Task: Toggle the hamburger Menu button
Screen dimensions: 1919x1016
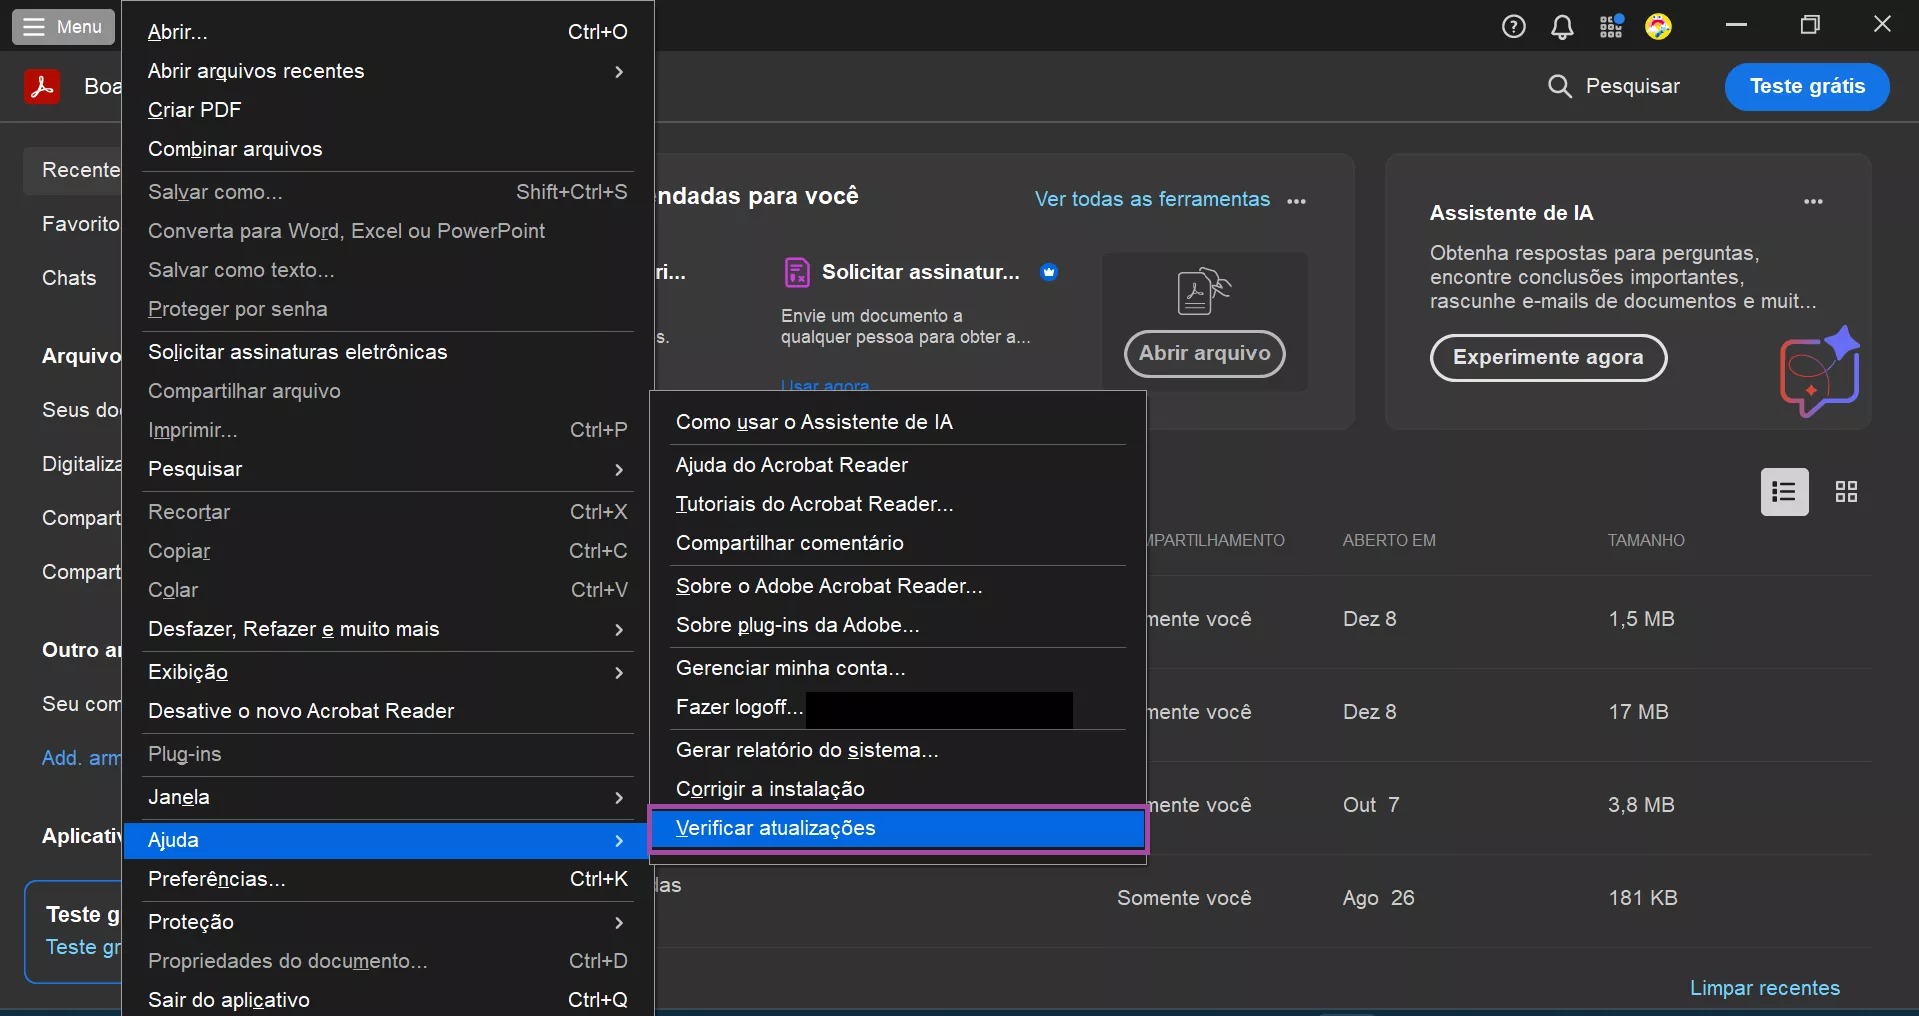Action: point(63,27)
